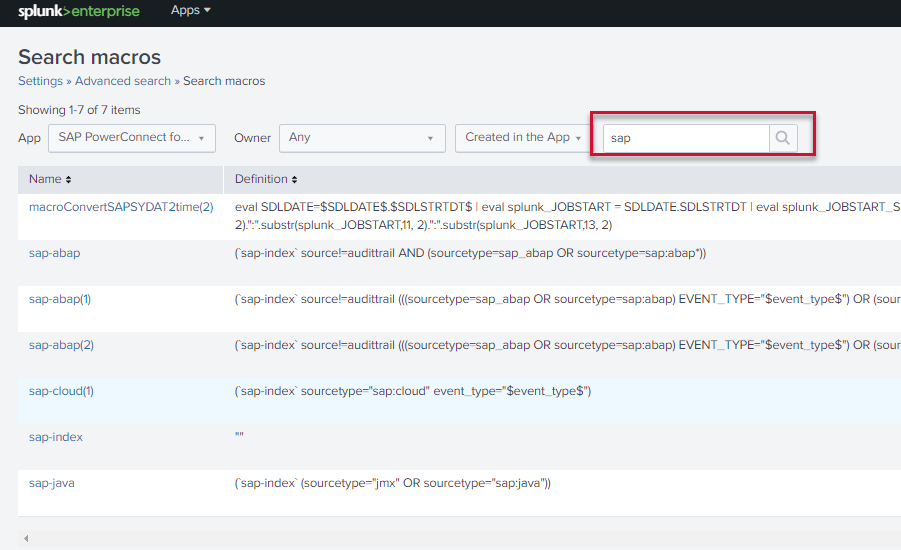This screenshot has width=901, height=550.
Task: Edit the sap-abap(2) macro
Action: 62,345
